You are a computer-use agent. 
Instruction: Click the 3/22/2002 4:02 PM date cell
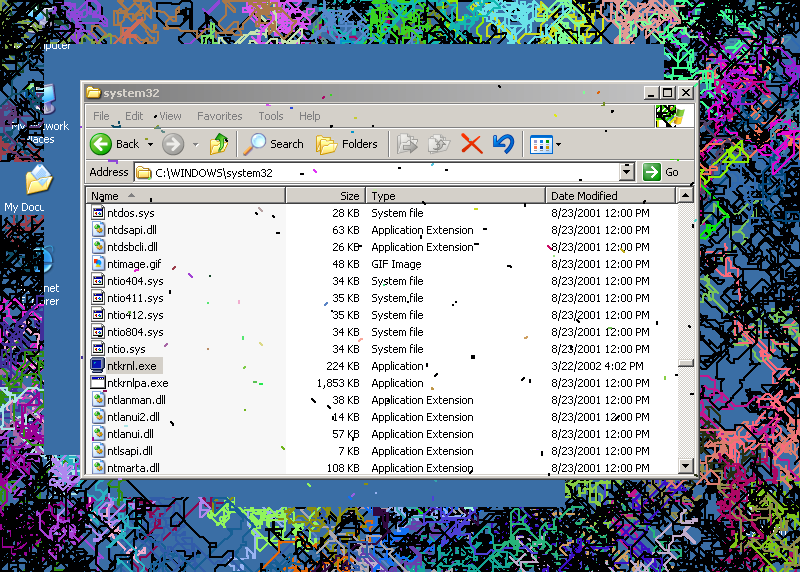point(597,366)
